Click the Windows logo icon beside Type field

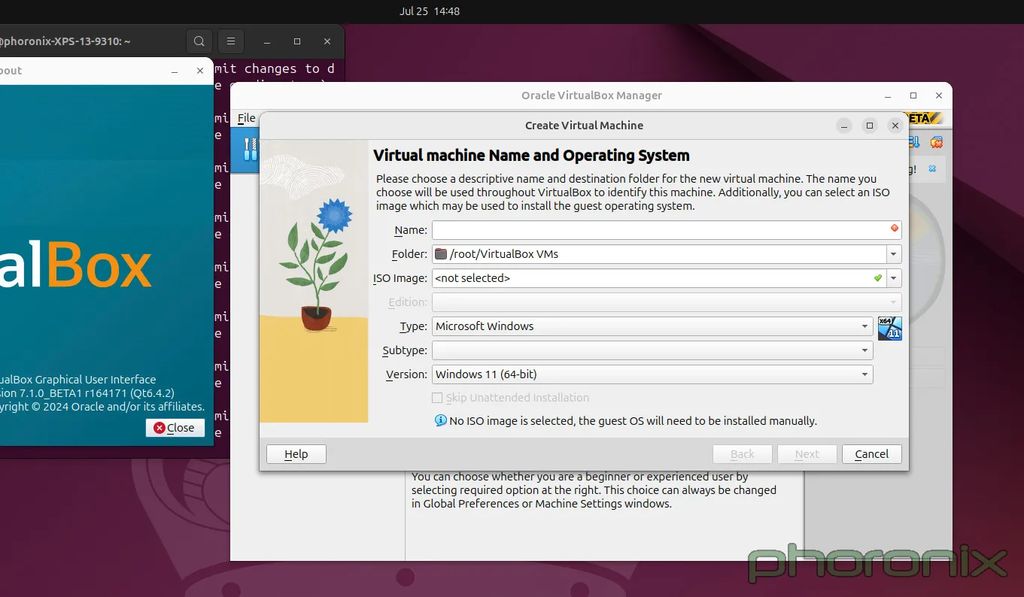tap(889, 327)
